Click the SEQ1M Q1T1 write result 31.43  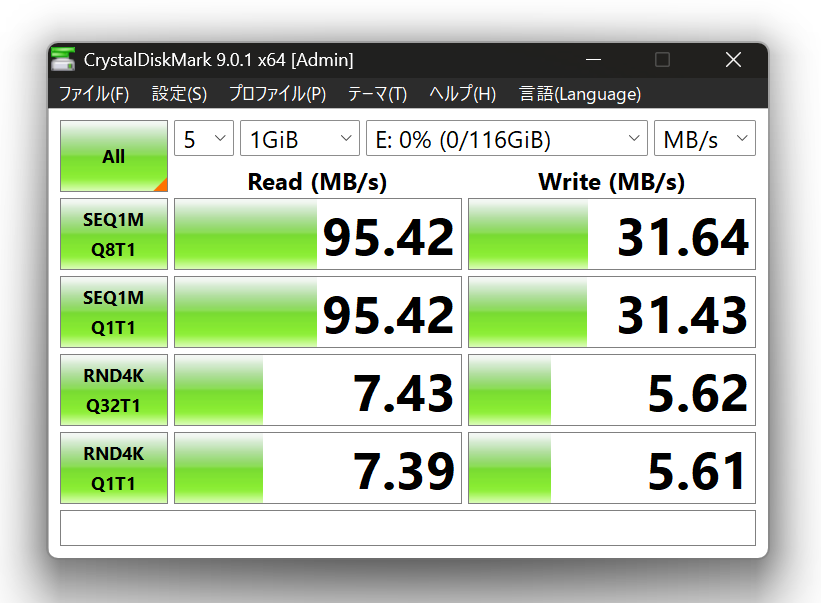(612, 312)
